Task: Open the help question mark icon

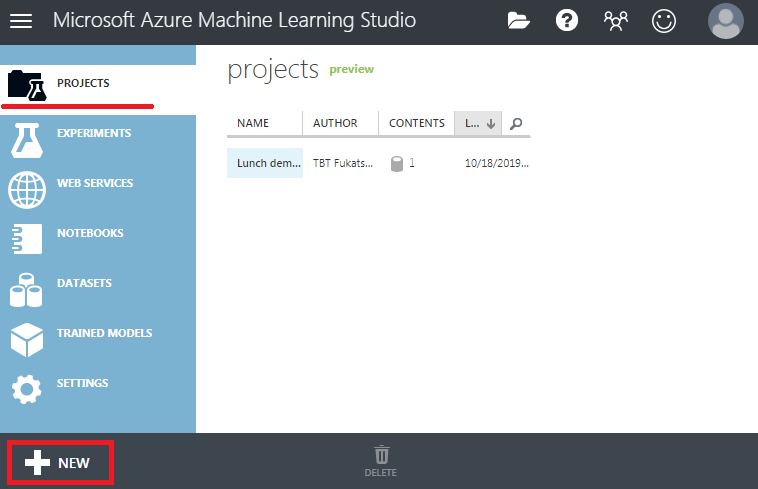Action: pos(567,21)
